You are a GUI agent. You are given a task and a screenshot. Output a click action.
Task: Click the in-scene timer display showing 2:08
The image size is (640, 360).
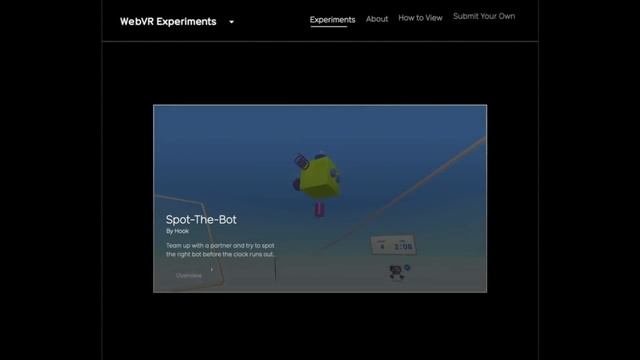tap(393, 245)
